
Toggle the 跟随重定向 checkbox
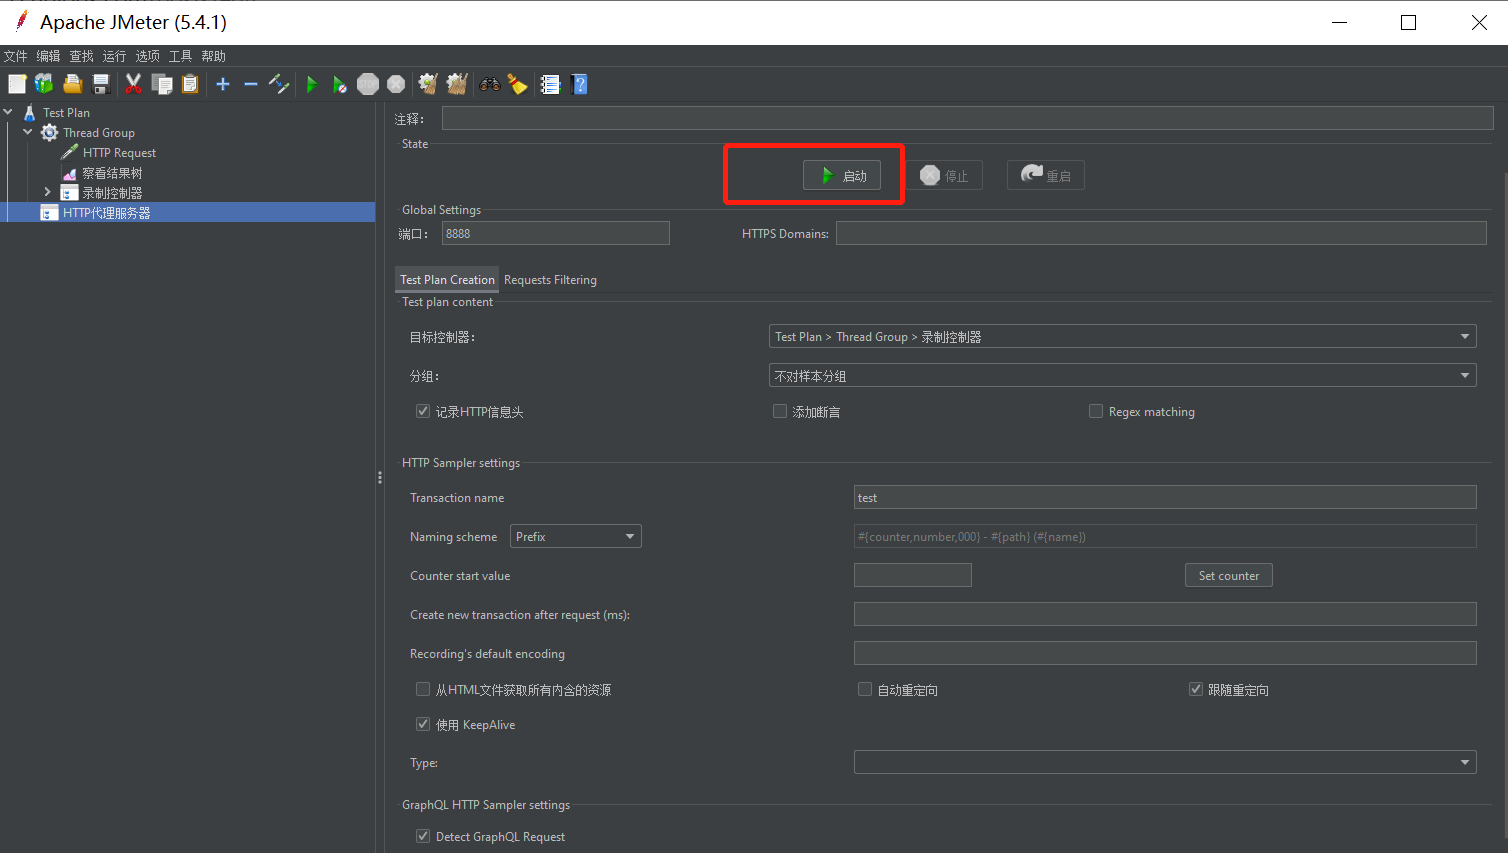(x=1195, y=689)
